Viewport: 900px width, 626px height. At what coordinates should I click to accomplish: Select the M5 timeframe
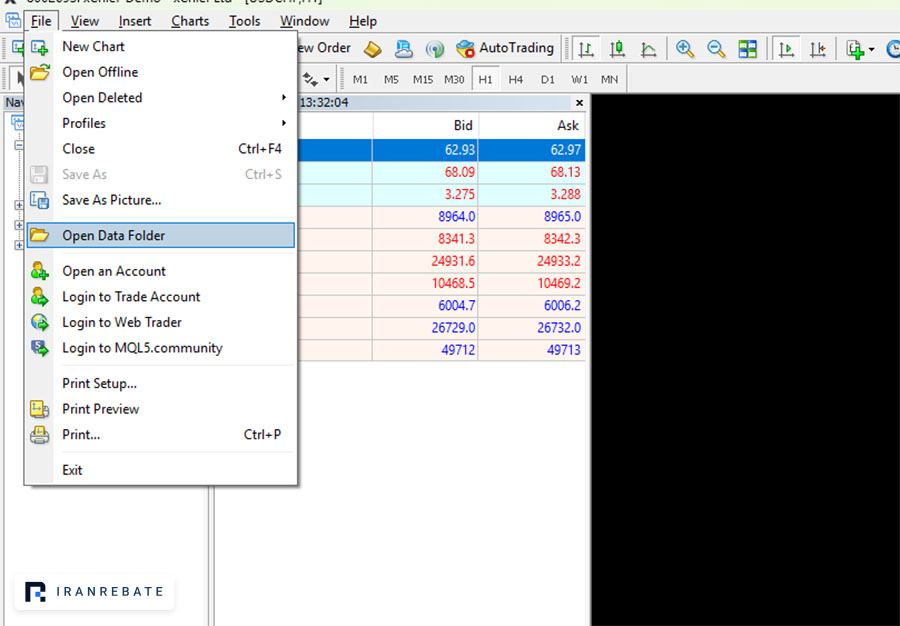(x=391, y=79)
